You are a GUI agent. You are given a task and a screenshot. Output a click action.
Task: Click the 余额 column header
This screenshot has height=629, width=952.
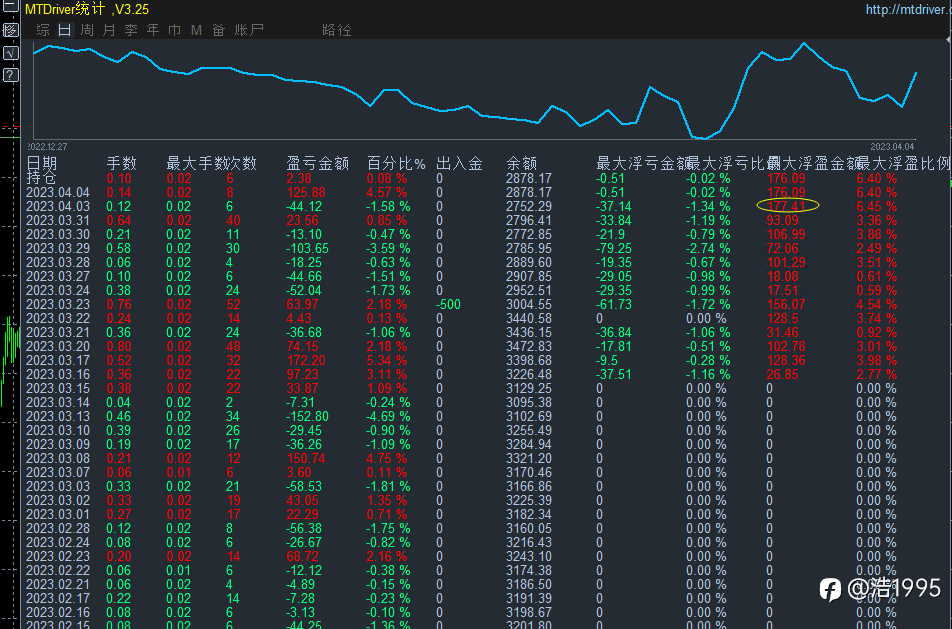pos(522,163)
